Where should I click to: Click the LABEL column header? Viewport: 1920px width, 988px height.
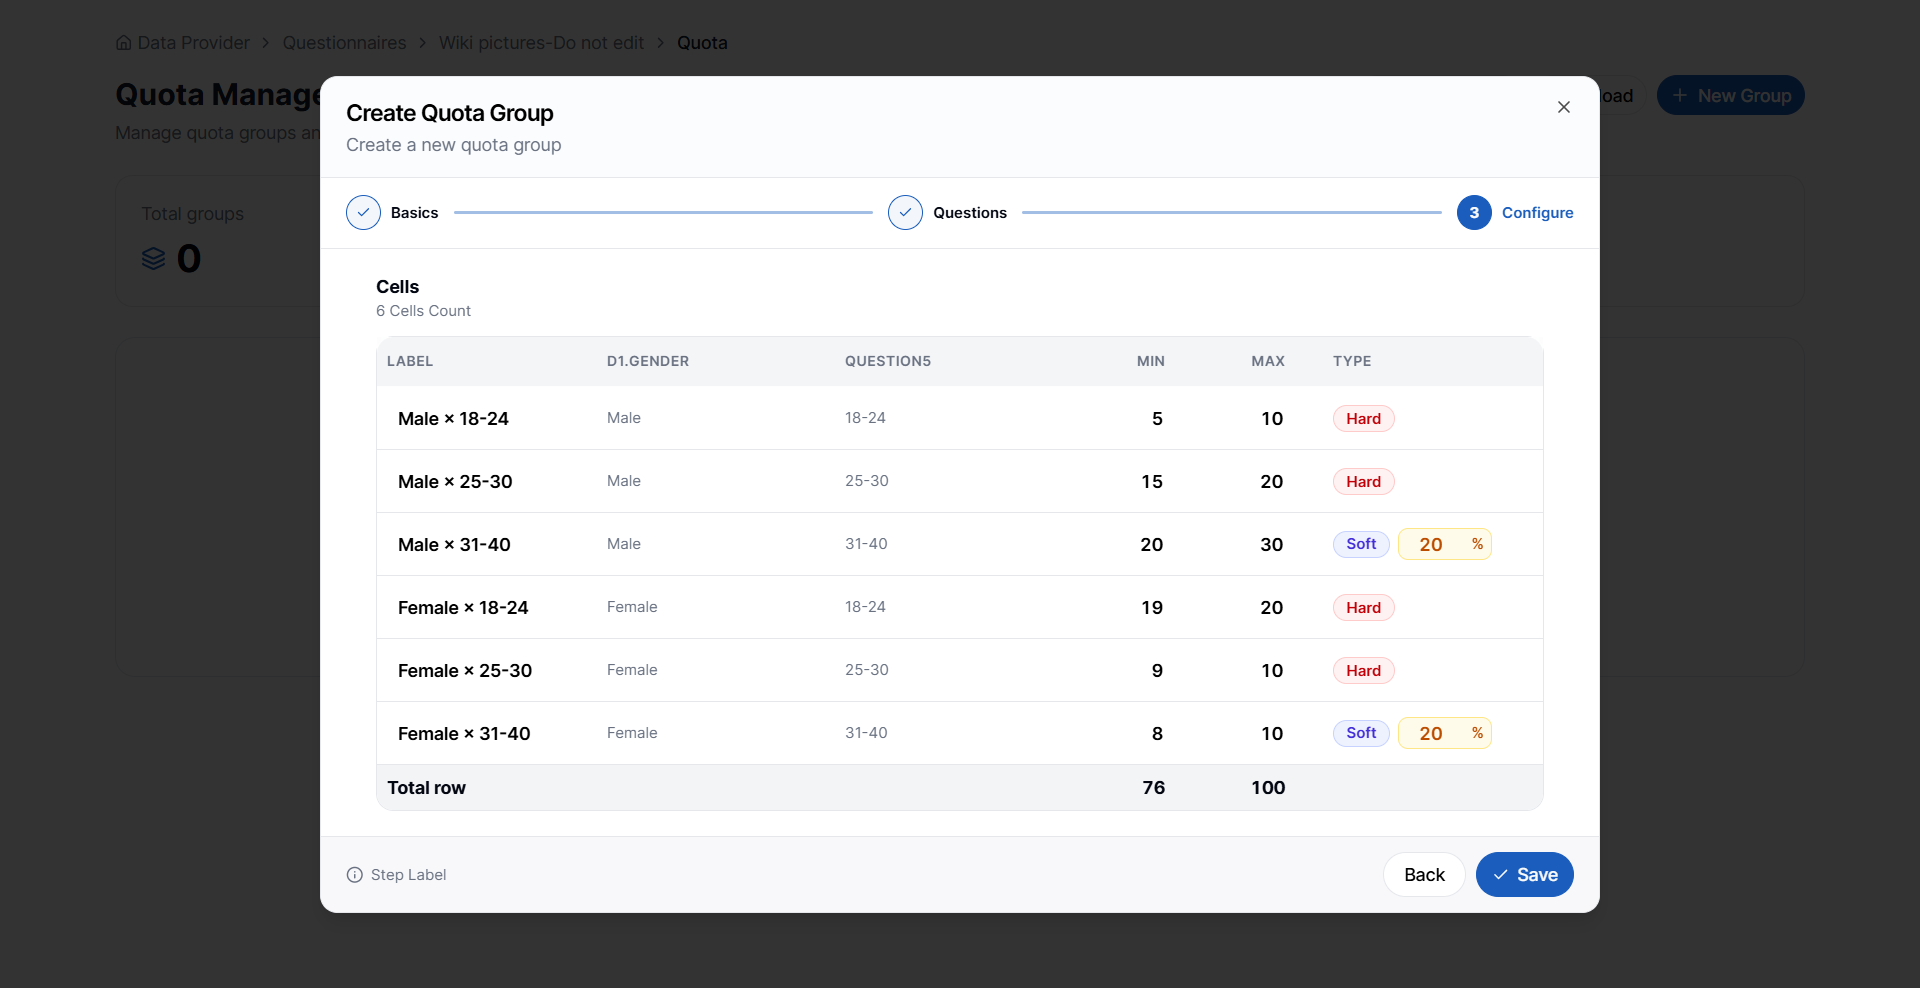(410, 361)
